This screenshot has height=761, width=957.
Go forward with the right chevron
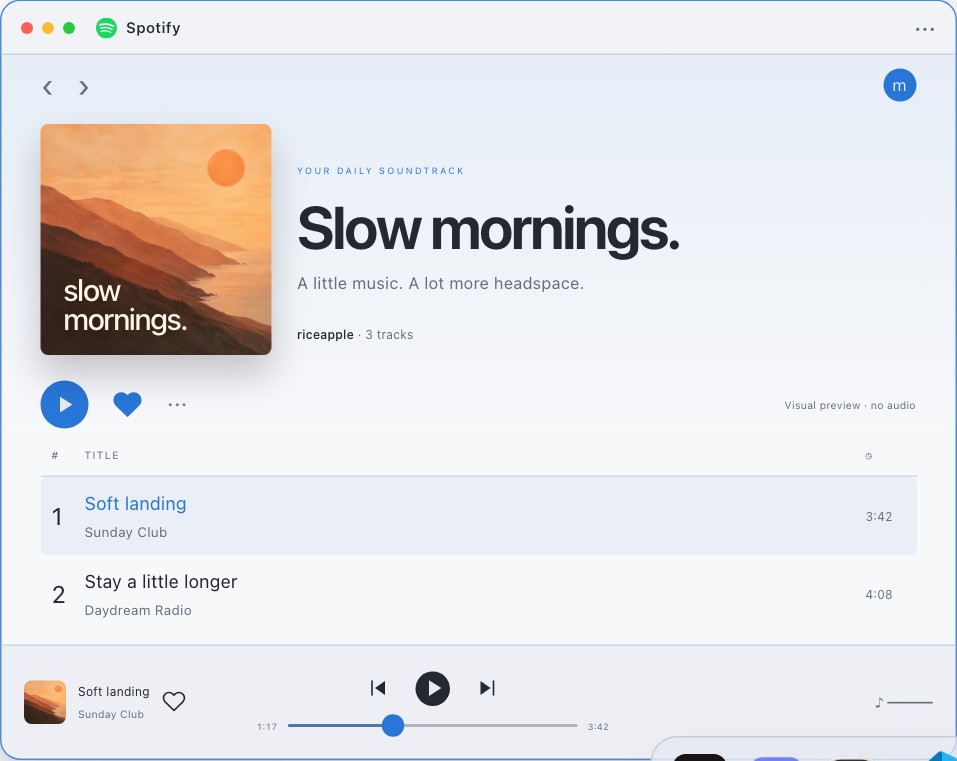point(84,88)
